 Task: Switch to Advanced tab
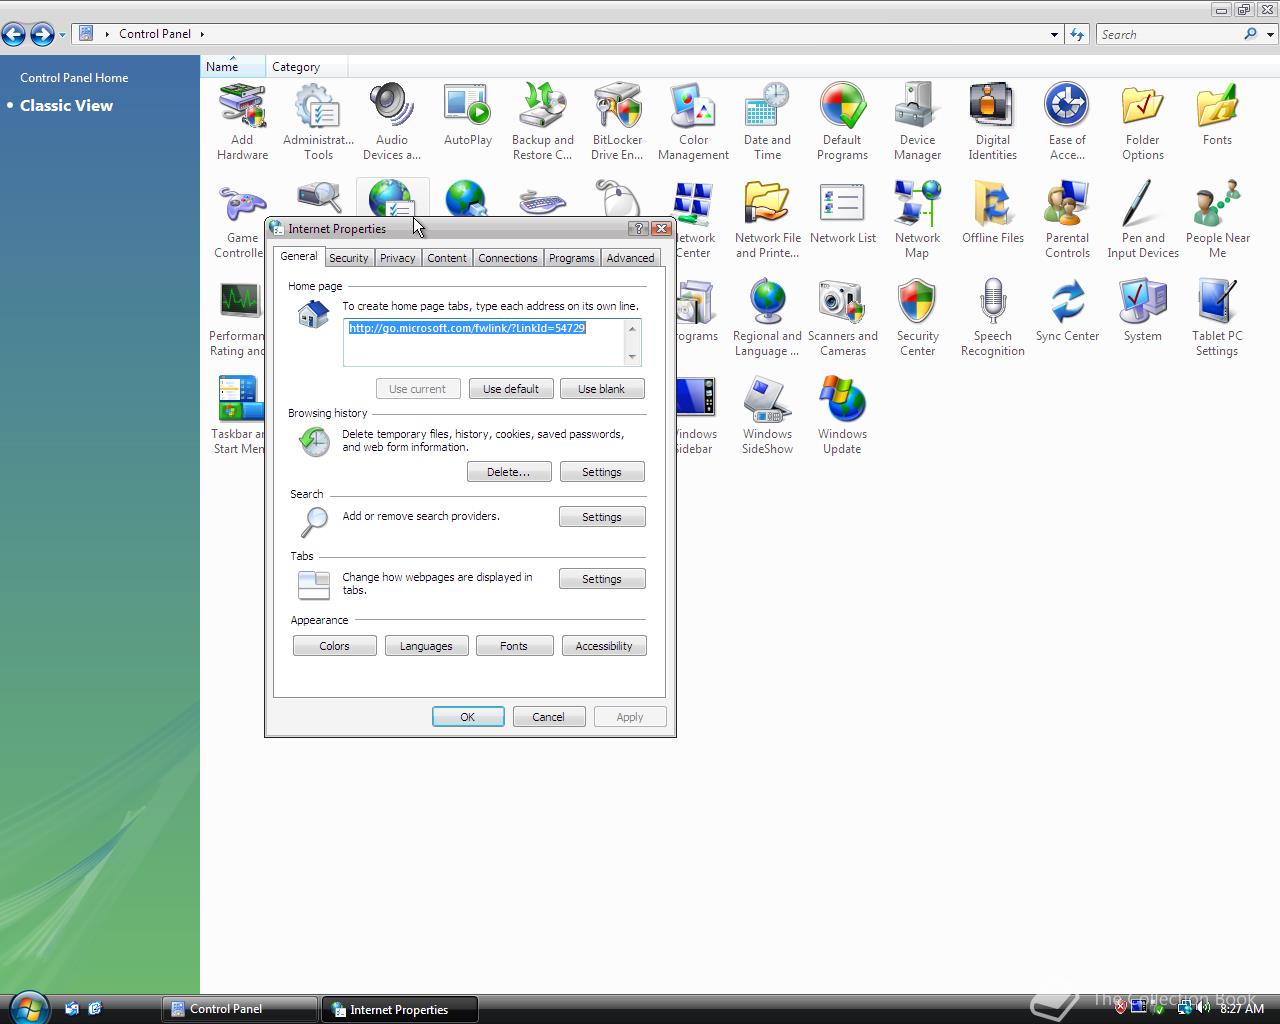[630, 258]
